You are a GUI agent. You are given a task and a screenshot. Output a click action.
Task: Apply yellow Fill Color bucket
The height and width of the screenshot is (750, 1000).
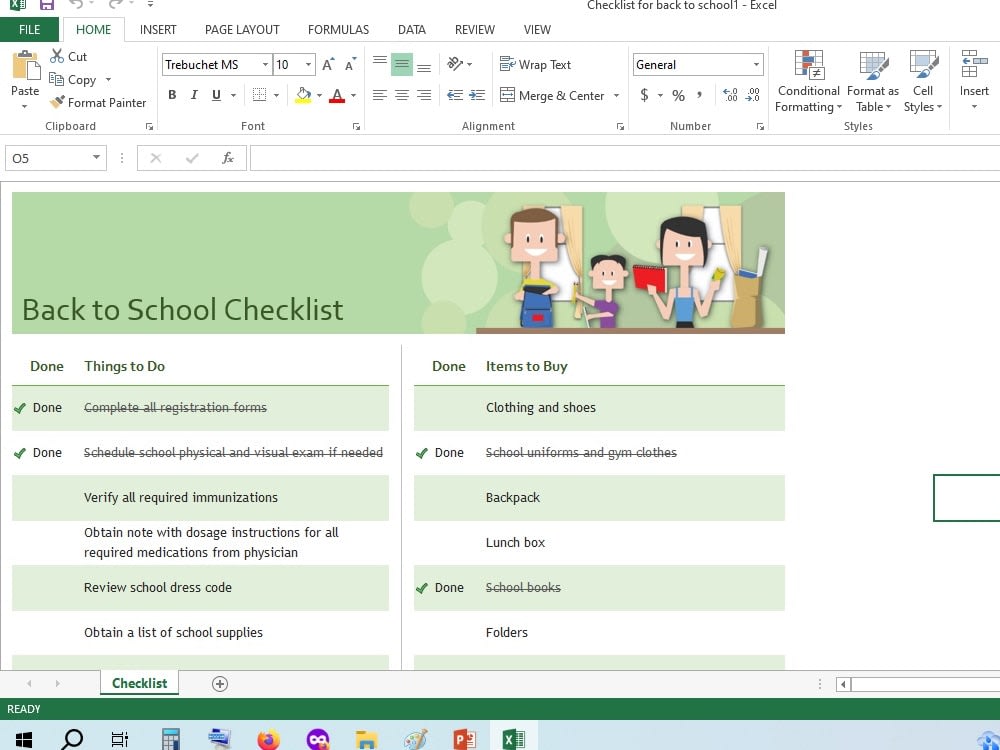pos(304,95)
